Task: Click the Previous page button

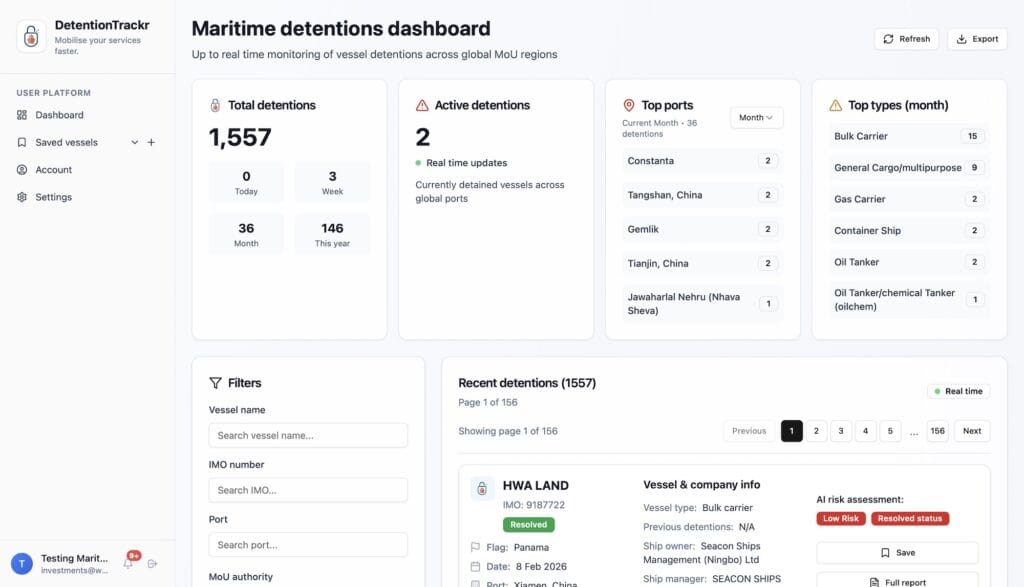Action: (749, 431)
